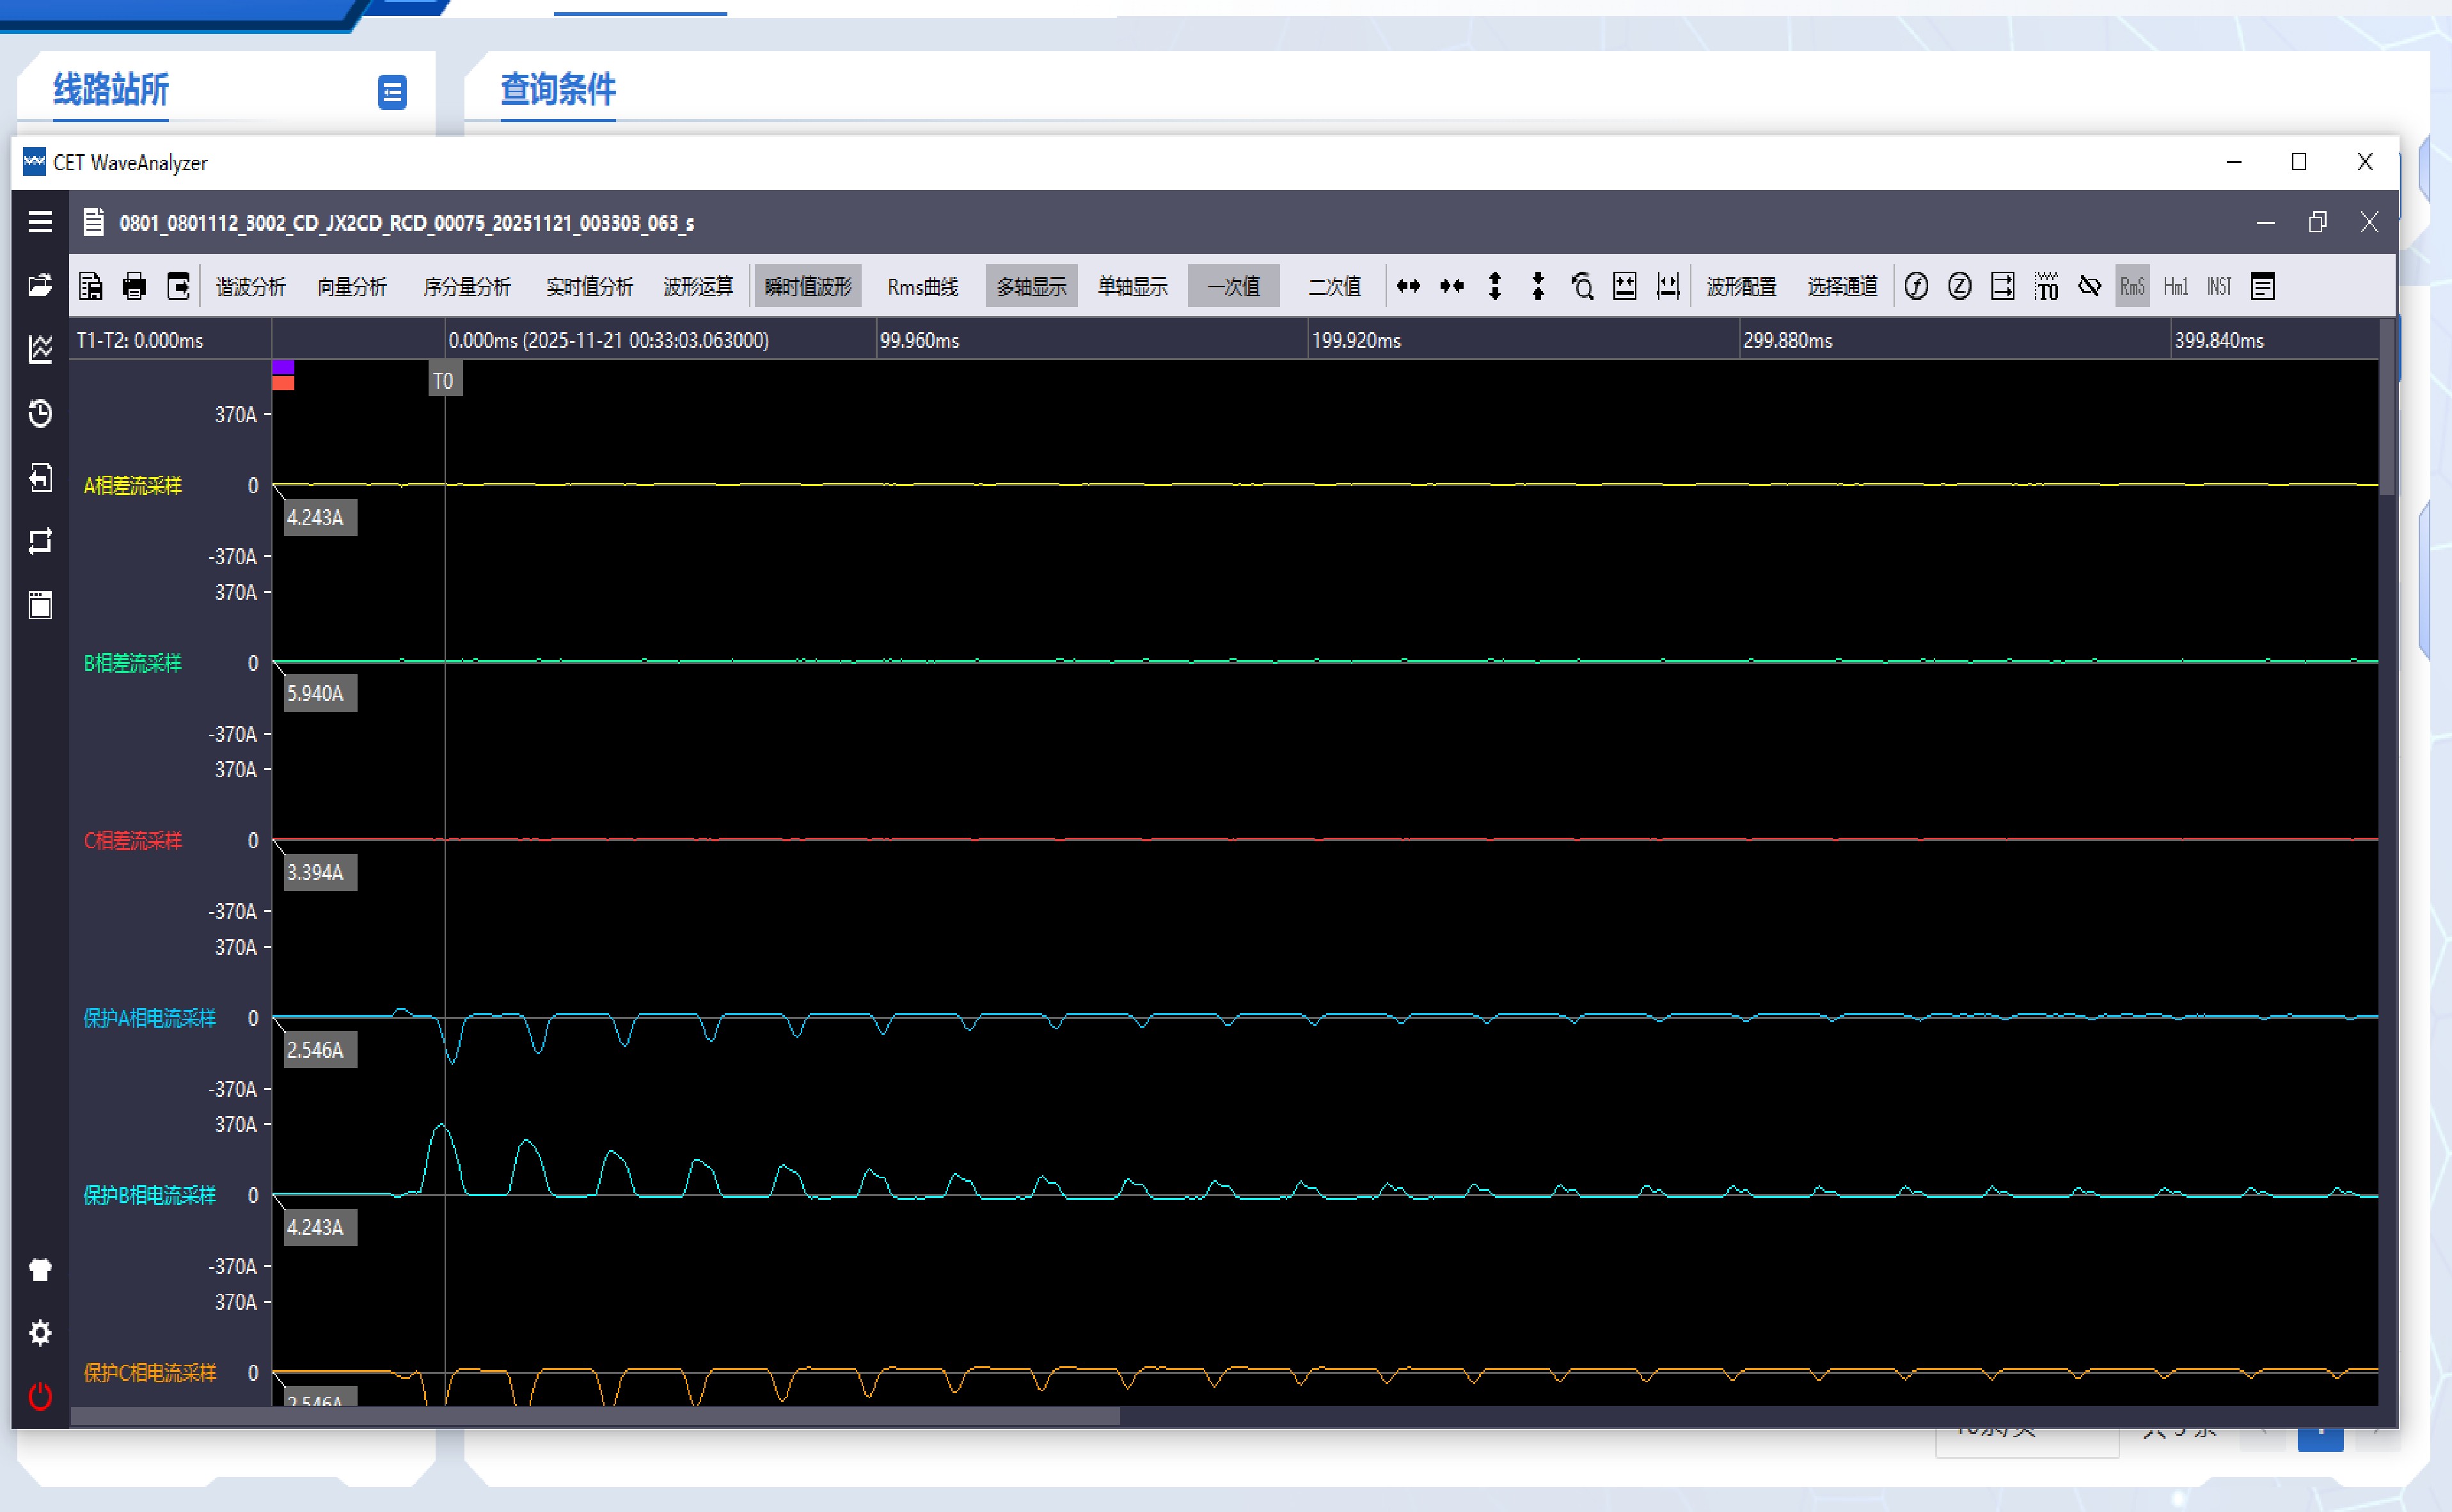Toggle the RmS display button
The width and height of the screenshot is (2452, 1512).
(2132, 287)
